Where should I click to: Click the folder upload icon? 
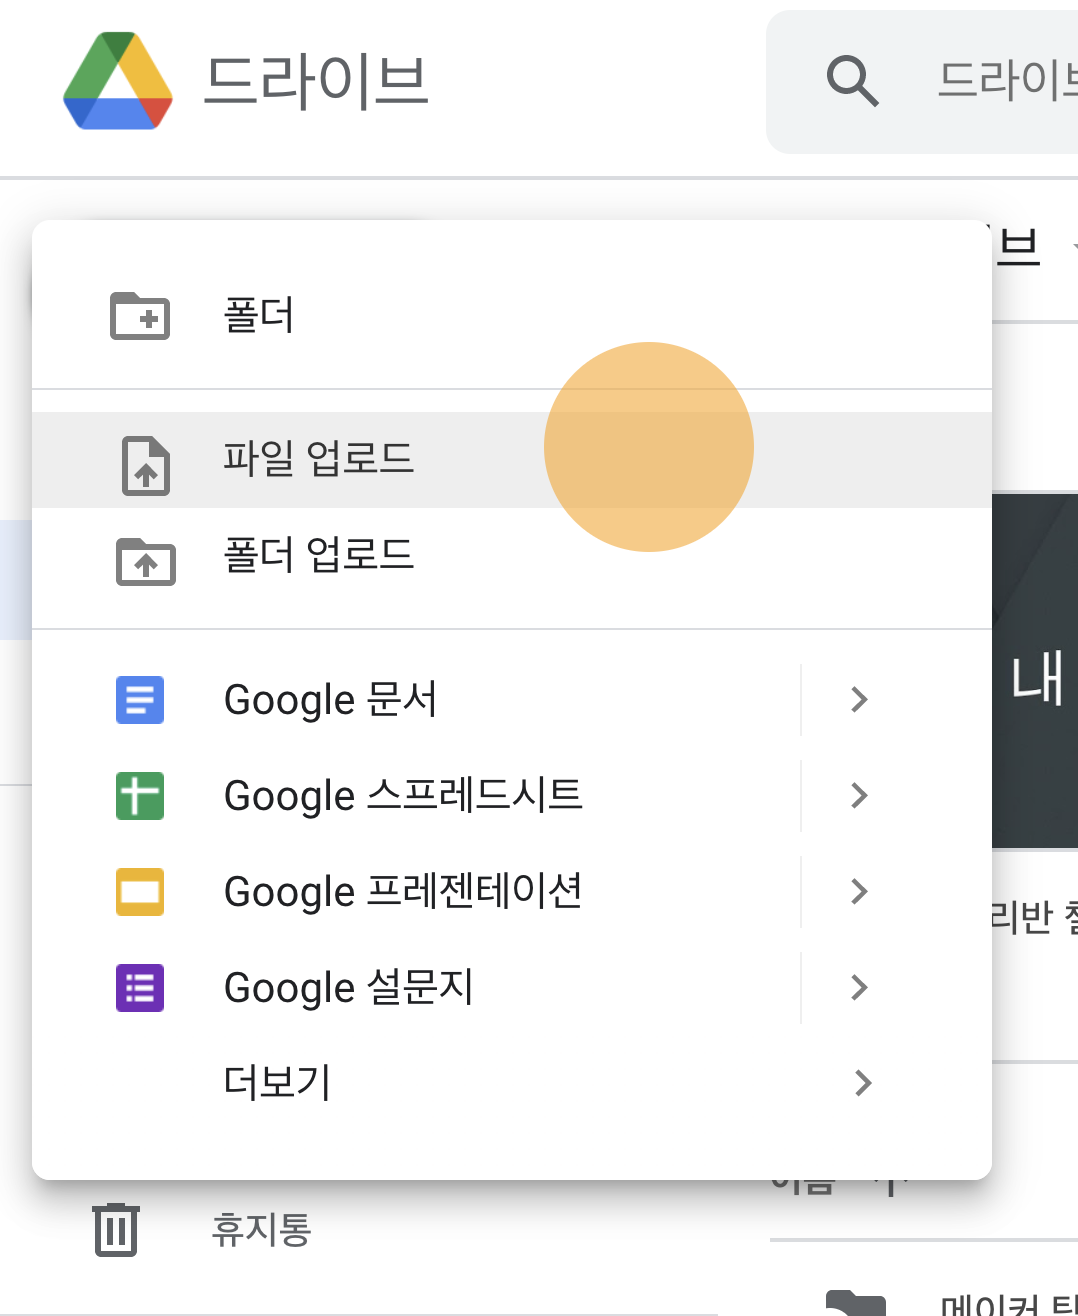(x=146, y=561)
